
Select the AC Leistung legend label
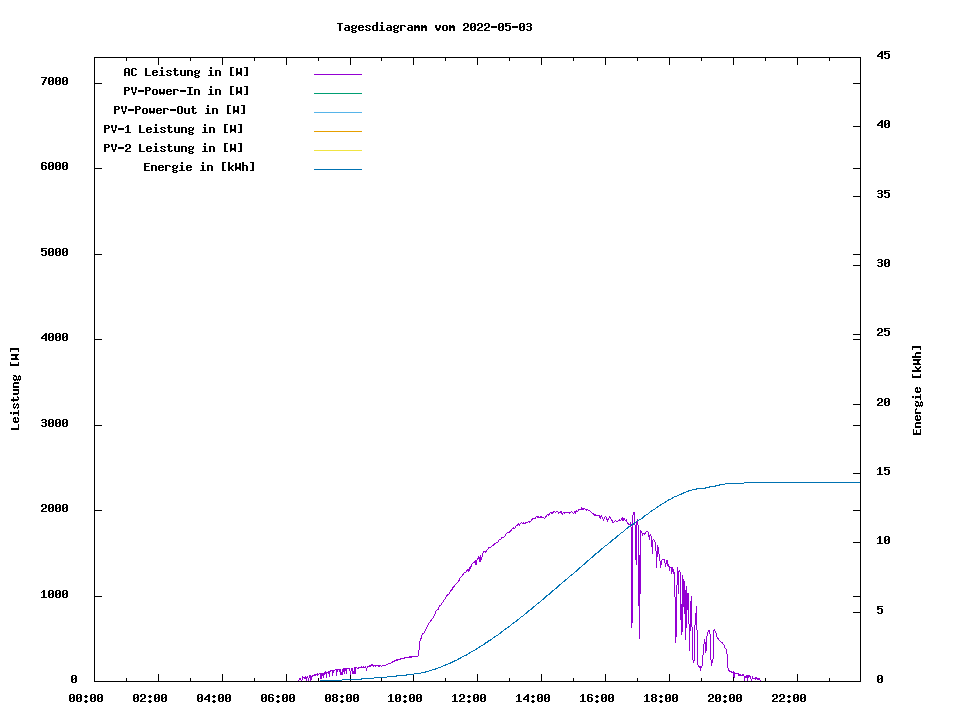pos(186,72)
